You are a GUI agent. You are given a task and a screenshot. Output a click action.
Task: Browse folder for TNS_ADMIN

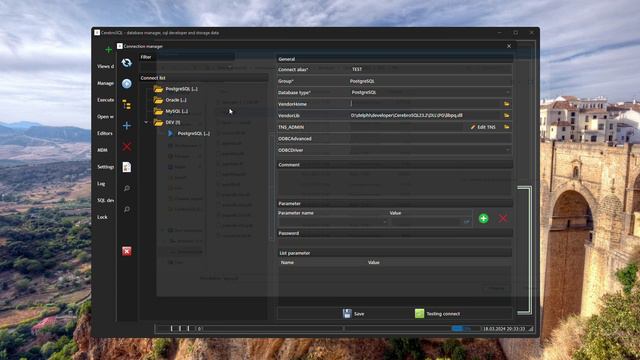pos(507,127)
